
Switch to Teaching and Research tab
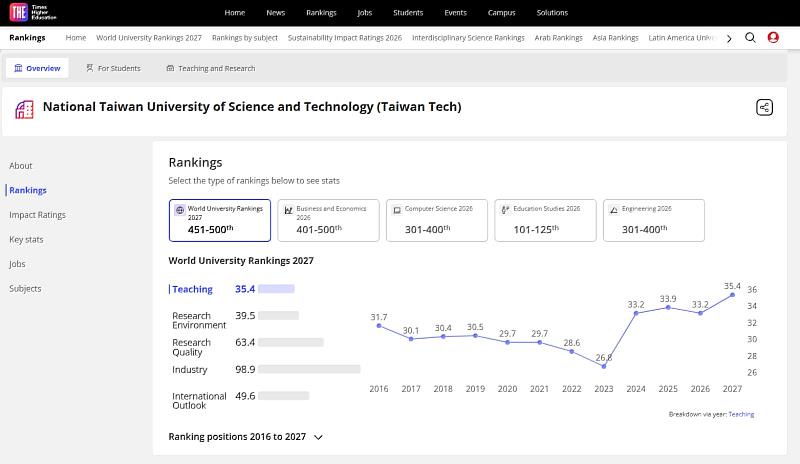pos(211,68)
